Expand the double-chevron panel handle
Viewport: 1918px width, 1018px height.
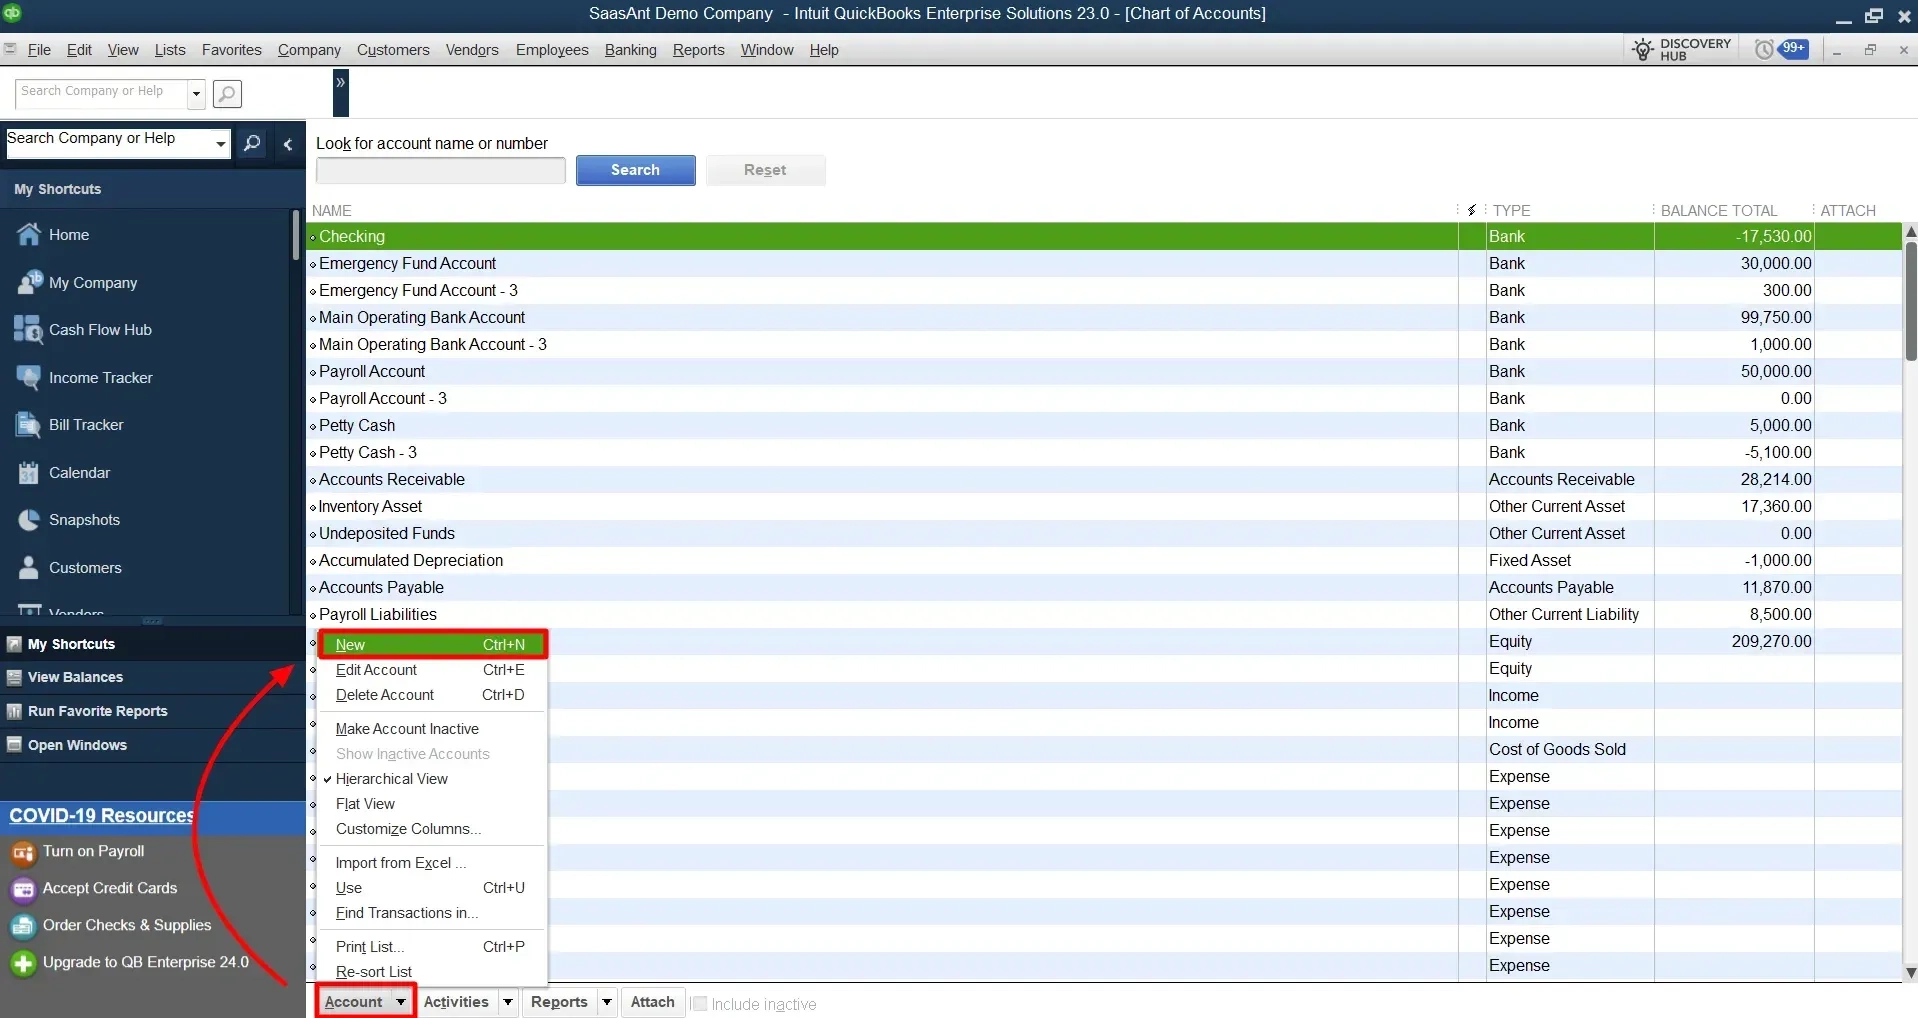341,94
